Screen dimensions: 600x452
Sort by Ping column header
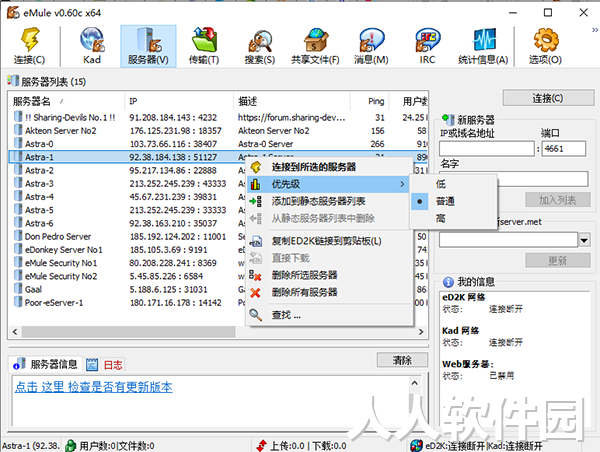[370, 101]
